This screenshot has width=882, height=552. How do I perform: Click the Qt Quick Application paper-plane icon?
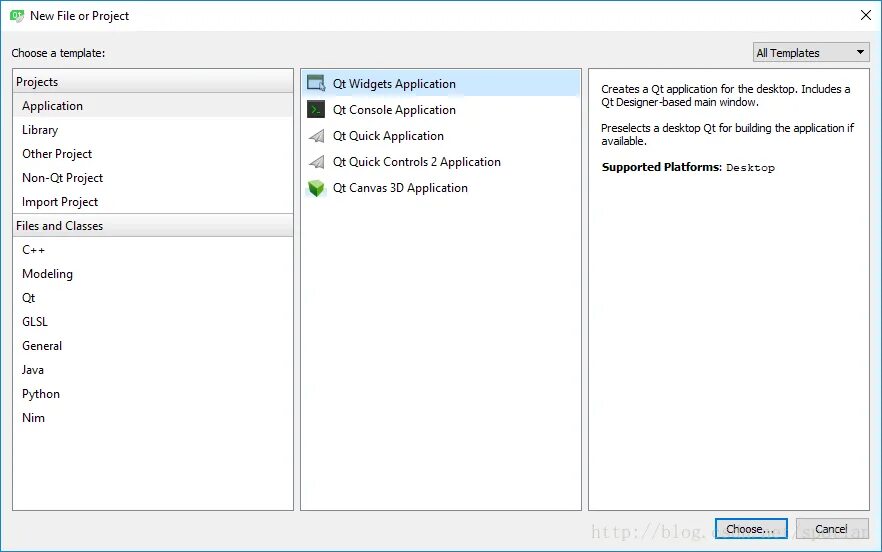(316, 136)
